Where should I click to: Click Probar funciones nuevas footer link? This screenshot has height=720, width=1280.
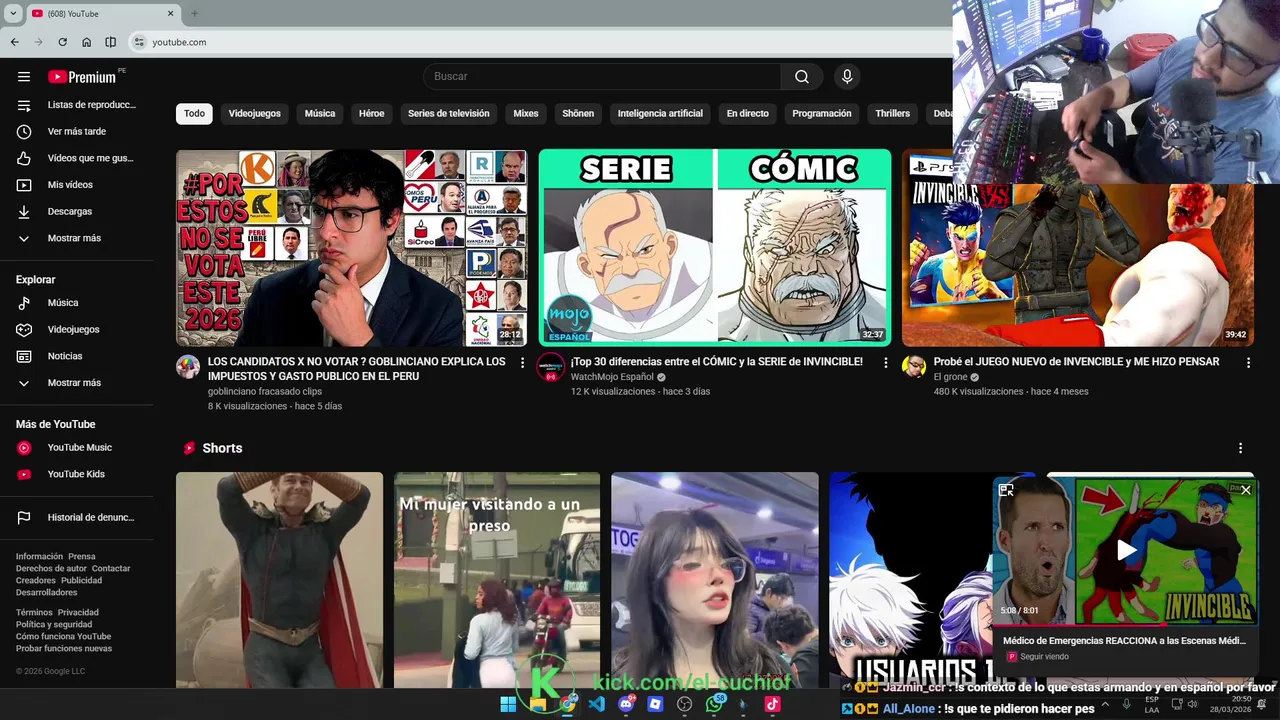[64, 649]
